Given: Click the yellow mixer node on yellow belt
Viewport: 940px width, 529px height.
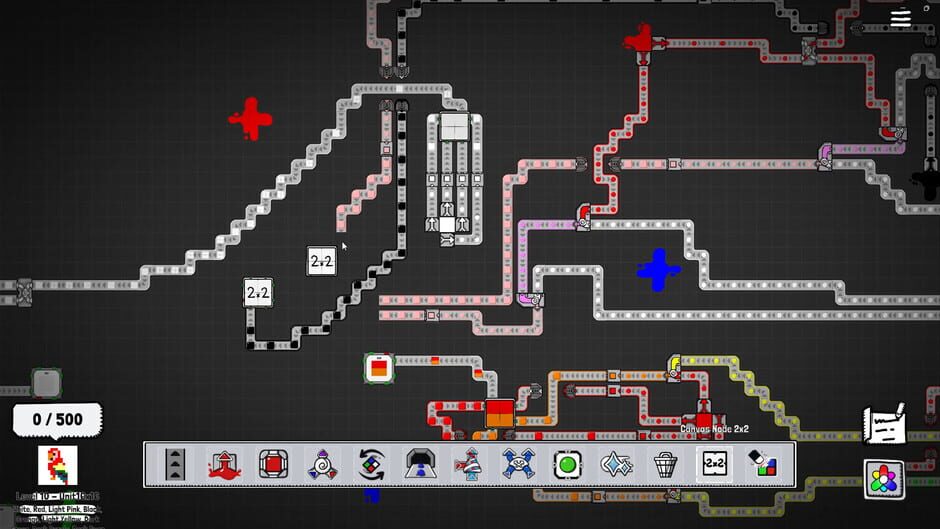Looking at the screenshot, I should tap(674, 368).
